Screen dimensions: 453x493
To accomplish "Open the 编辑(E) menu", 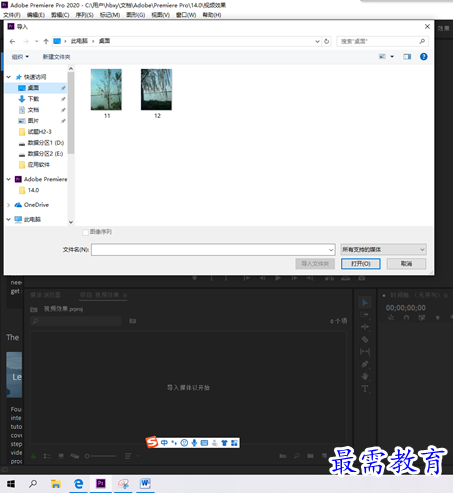I will 36,15.
